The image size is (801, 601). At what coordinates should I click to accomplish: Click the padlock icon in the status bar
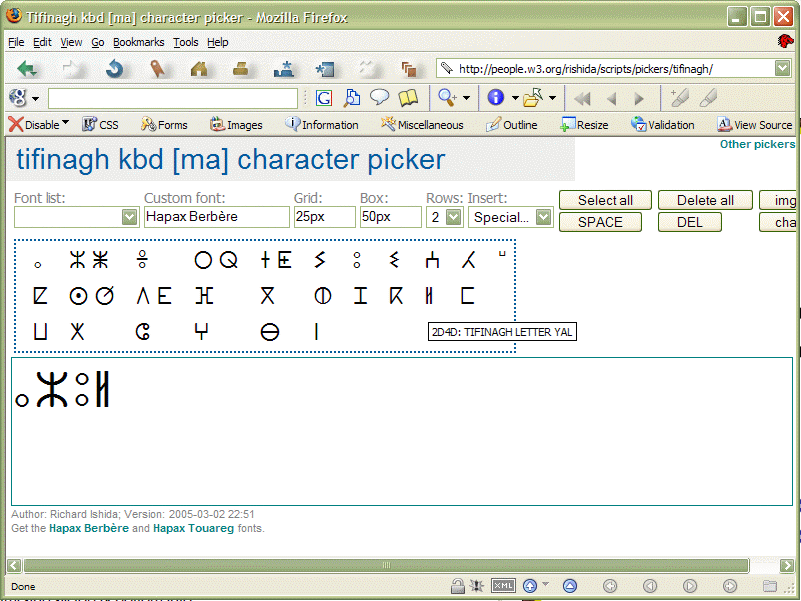457,586
